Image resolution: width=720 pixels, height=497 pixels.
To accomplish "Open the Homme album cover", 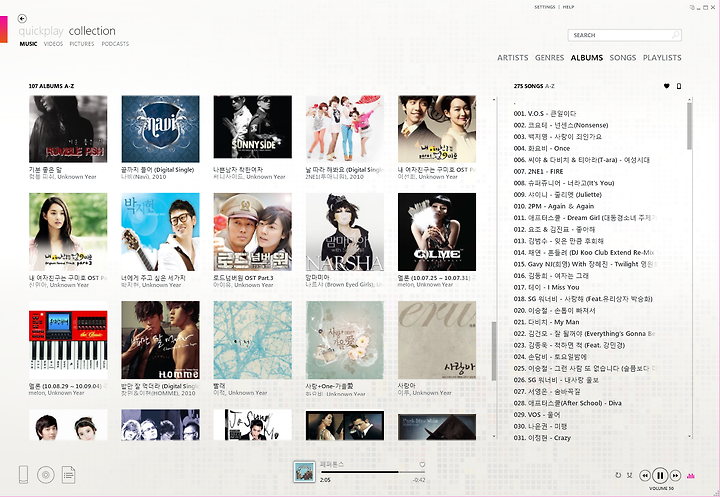I will tap(160, 340).
